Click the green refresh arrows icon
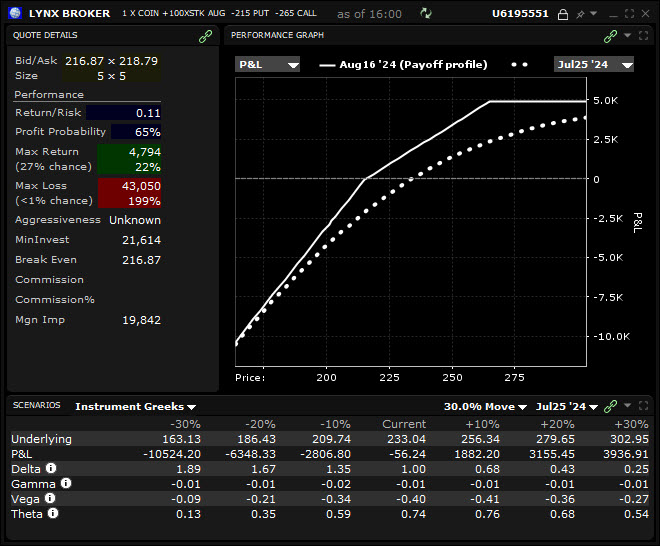This screenshot has height=546, width=660. click(427, 14)
